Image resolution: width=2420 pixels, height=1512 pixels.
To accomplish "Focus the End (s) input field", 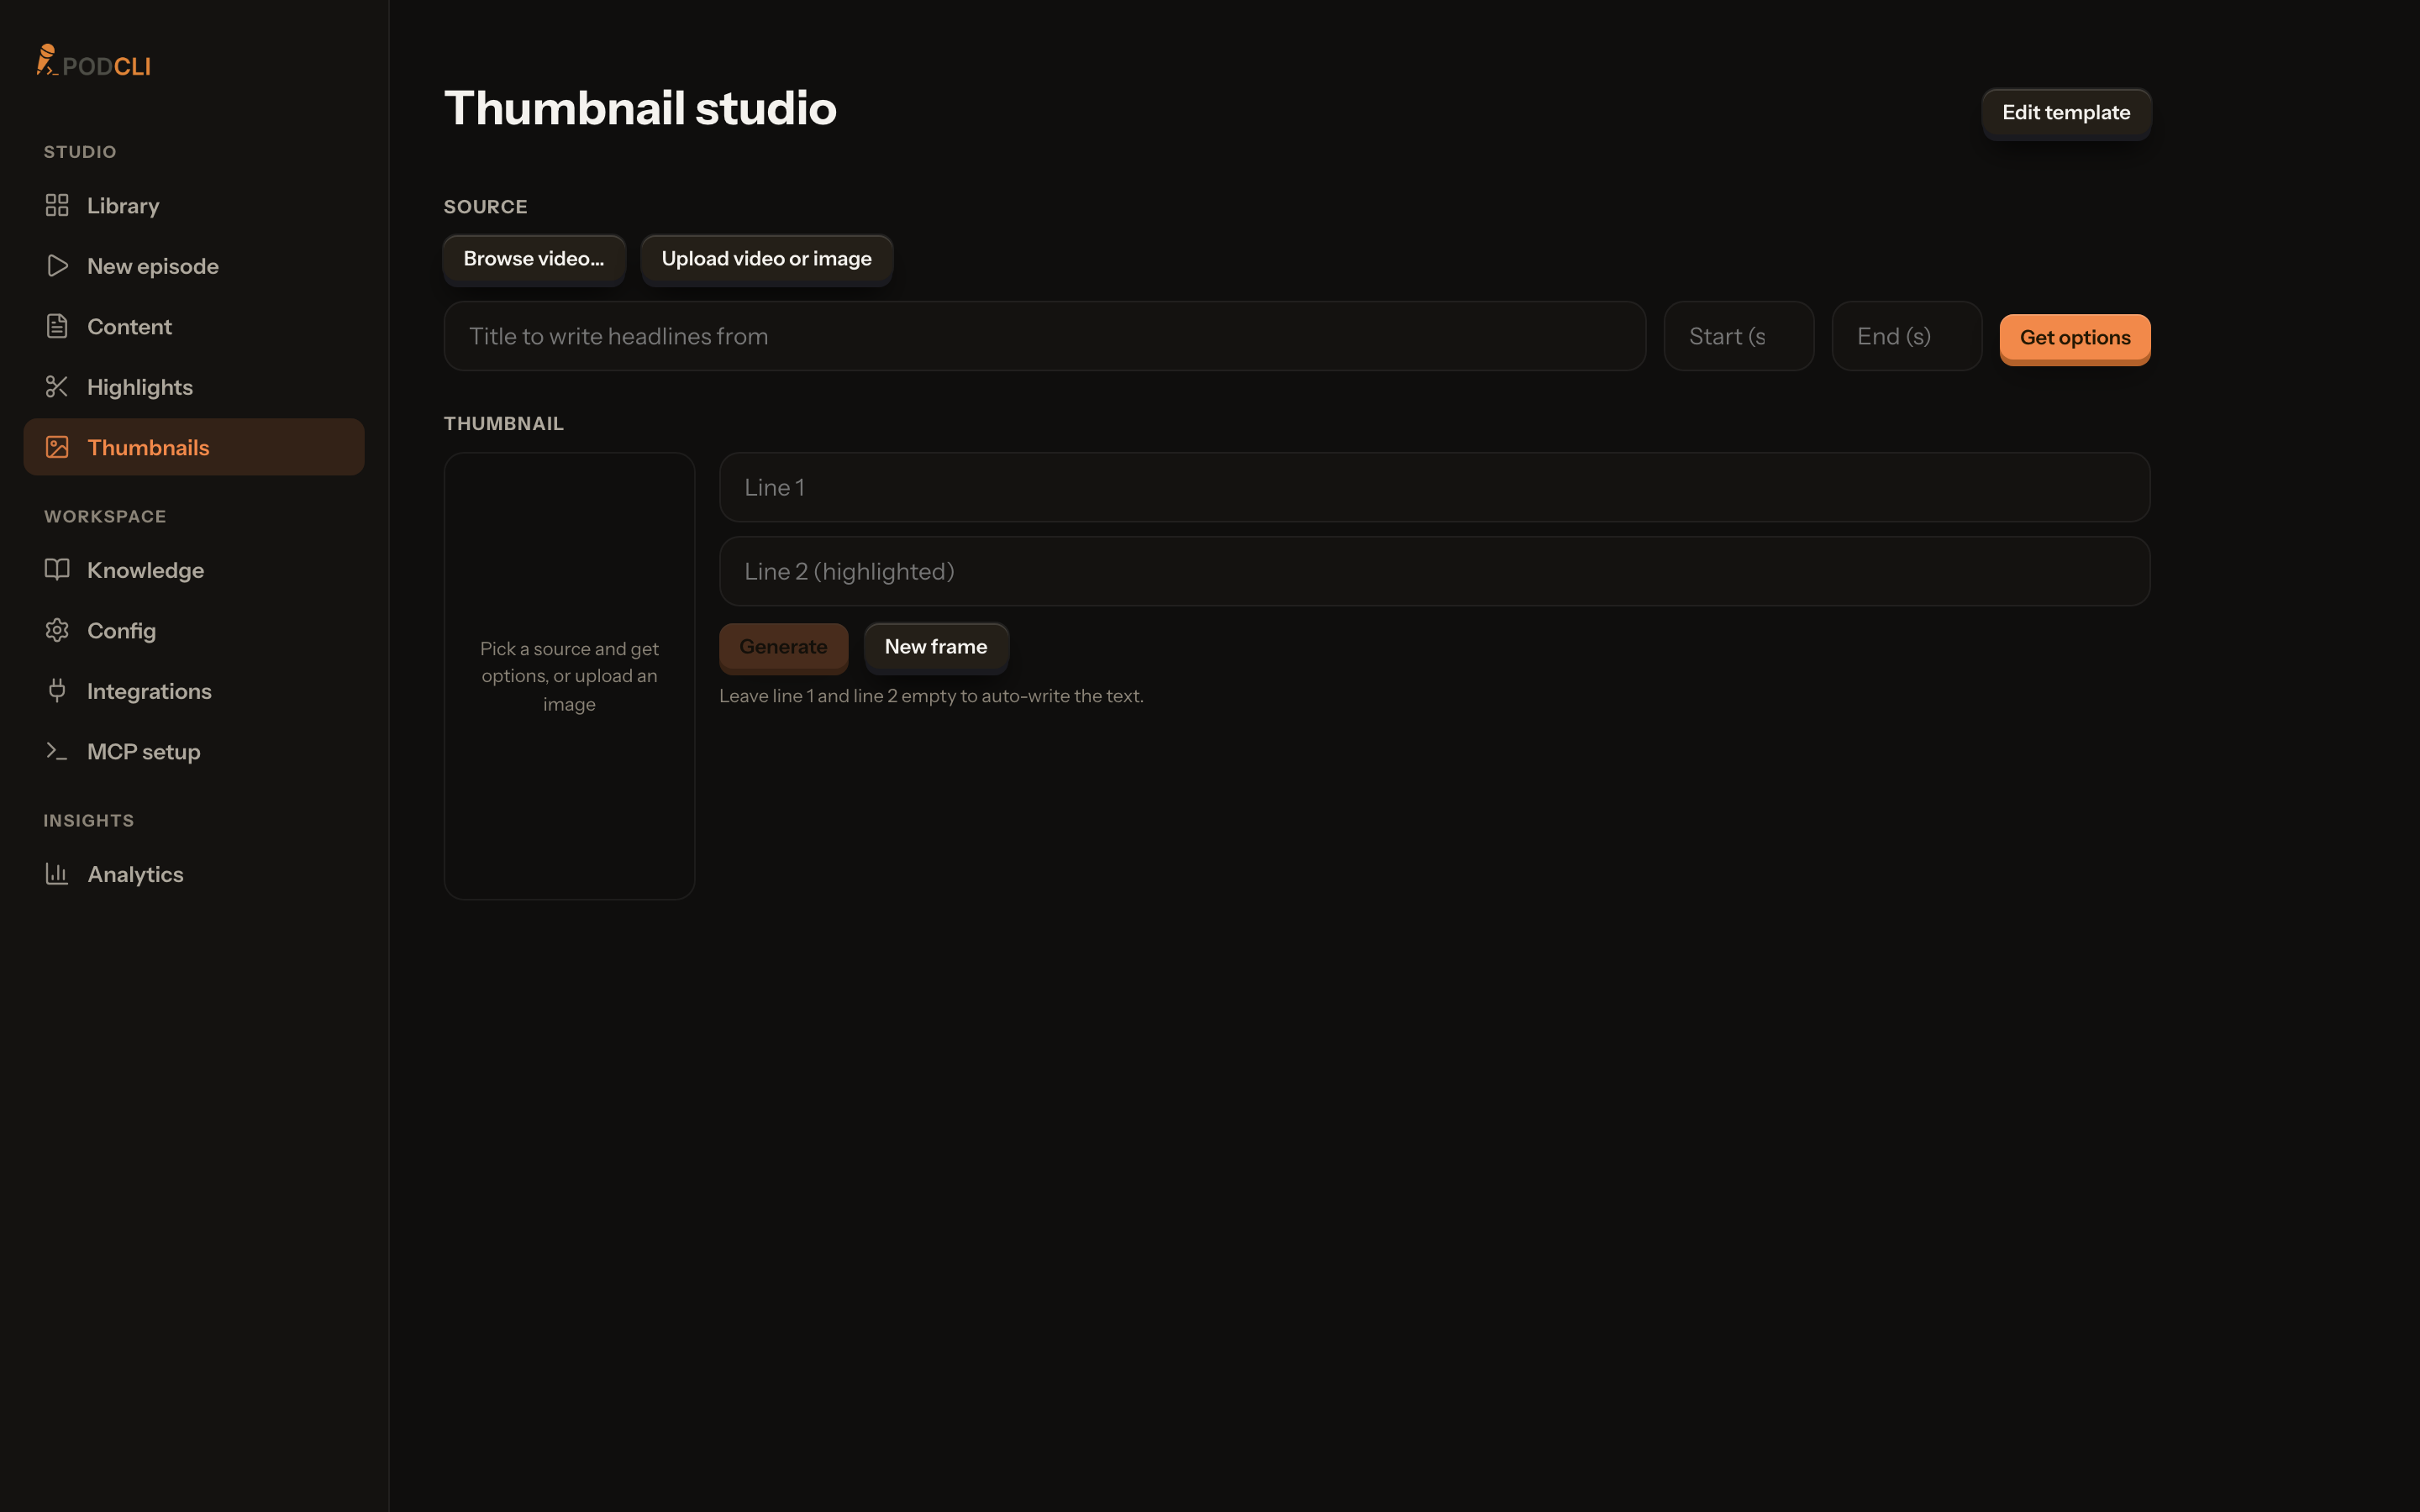I will tap(1907, 336).
